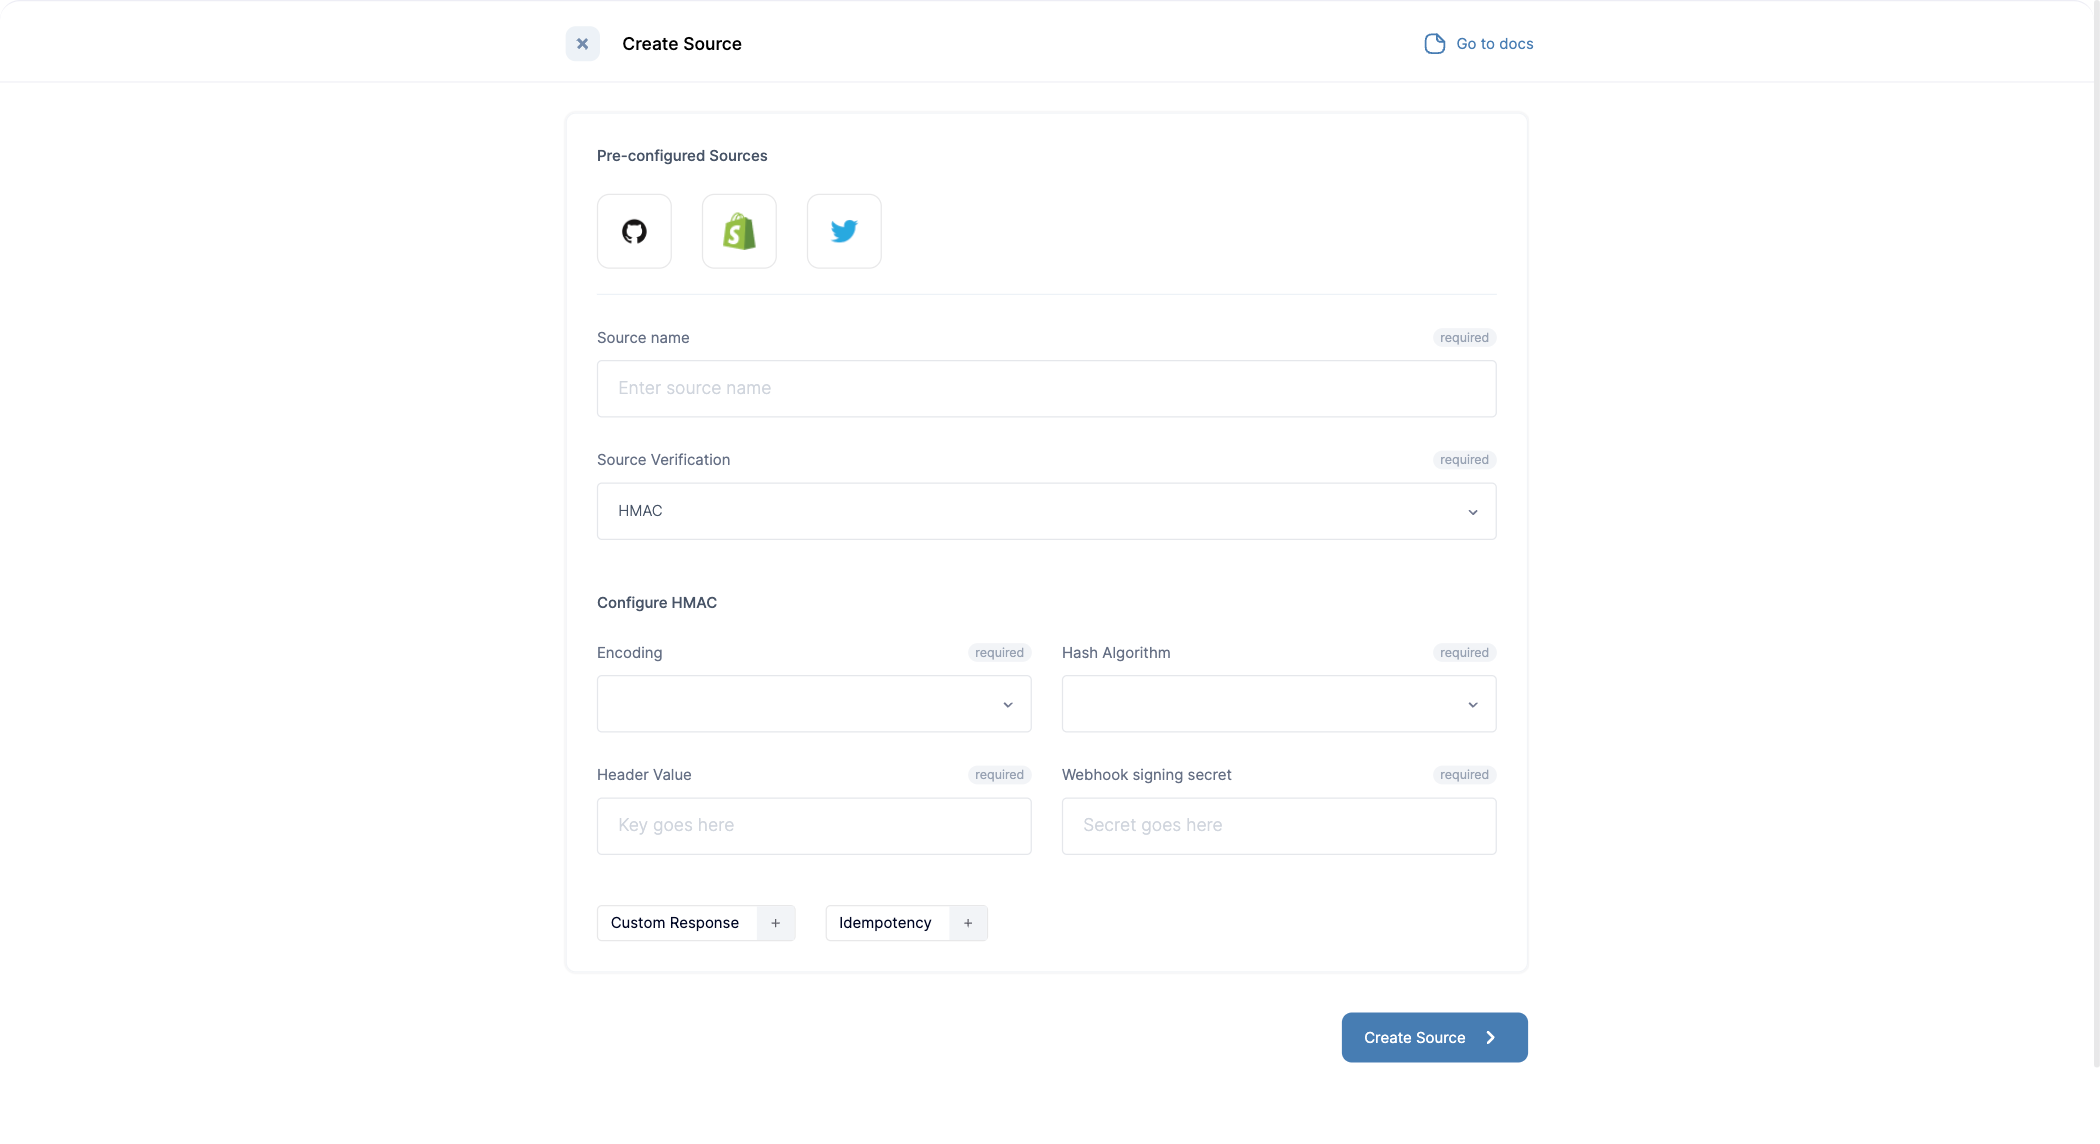Close the Create Source form

click(x=582, y=44)
